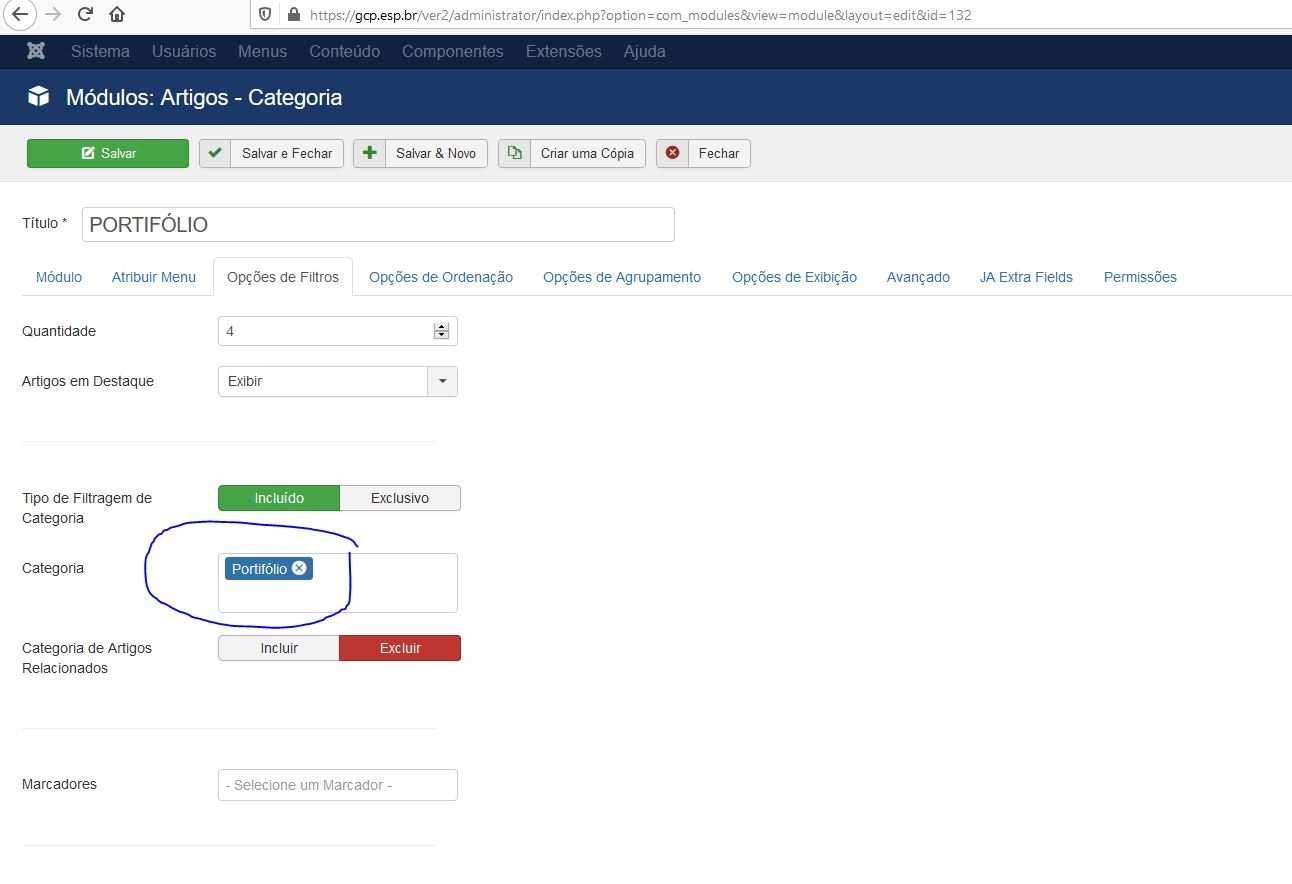The height and width of the screenshot is (884, 1292).
Task: Click the plus icon on Salvar & Novo
Action: (369, 153)
